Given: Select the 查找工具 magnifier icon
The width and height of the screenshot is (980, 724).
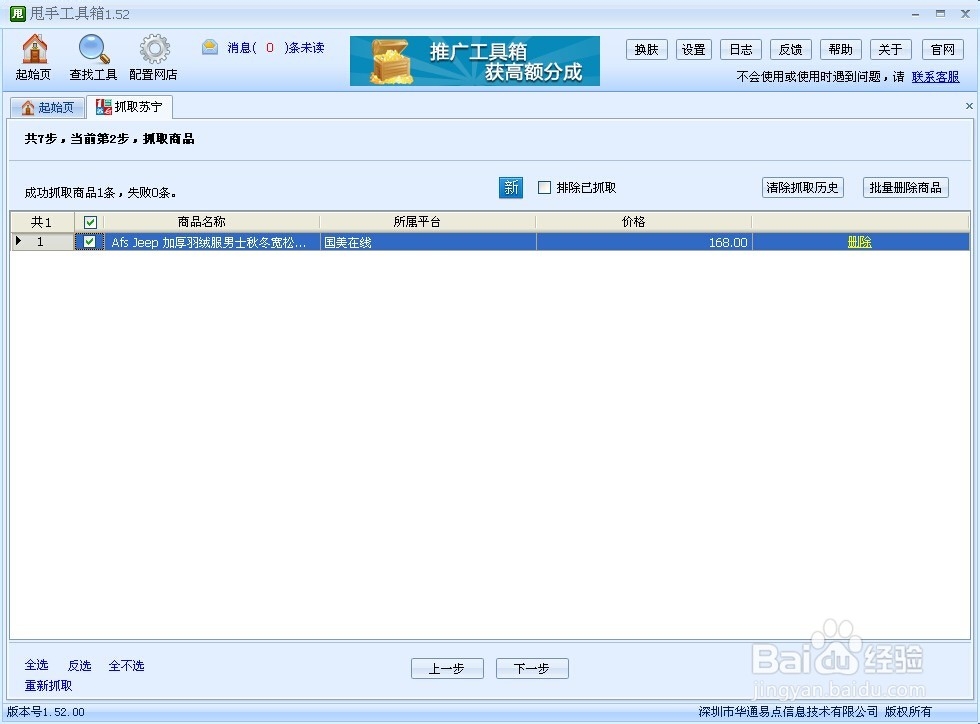Looking at the screenshot, I should tap(92, 48).
